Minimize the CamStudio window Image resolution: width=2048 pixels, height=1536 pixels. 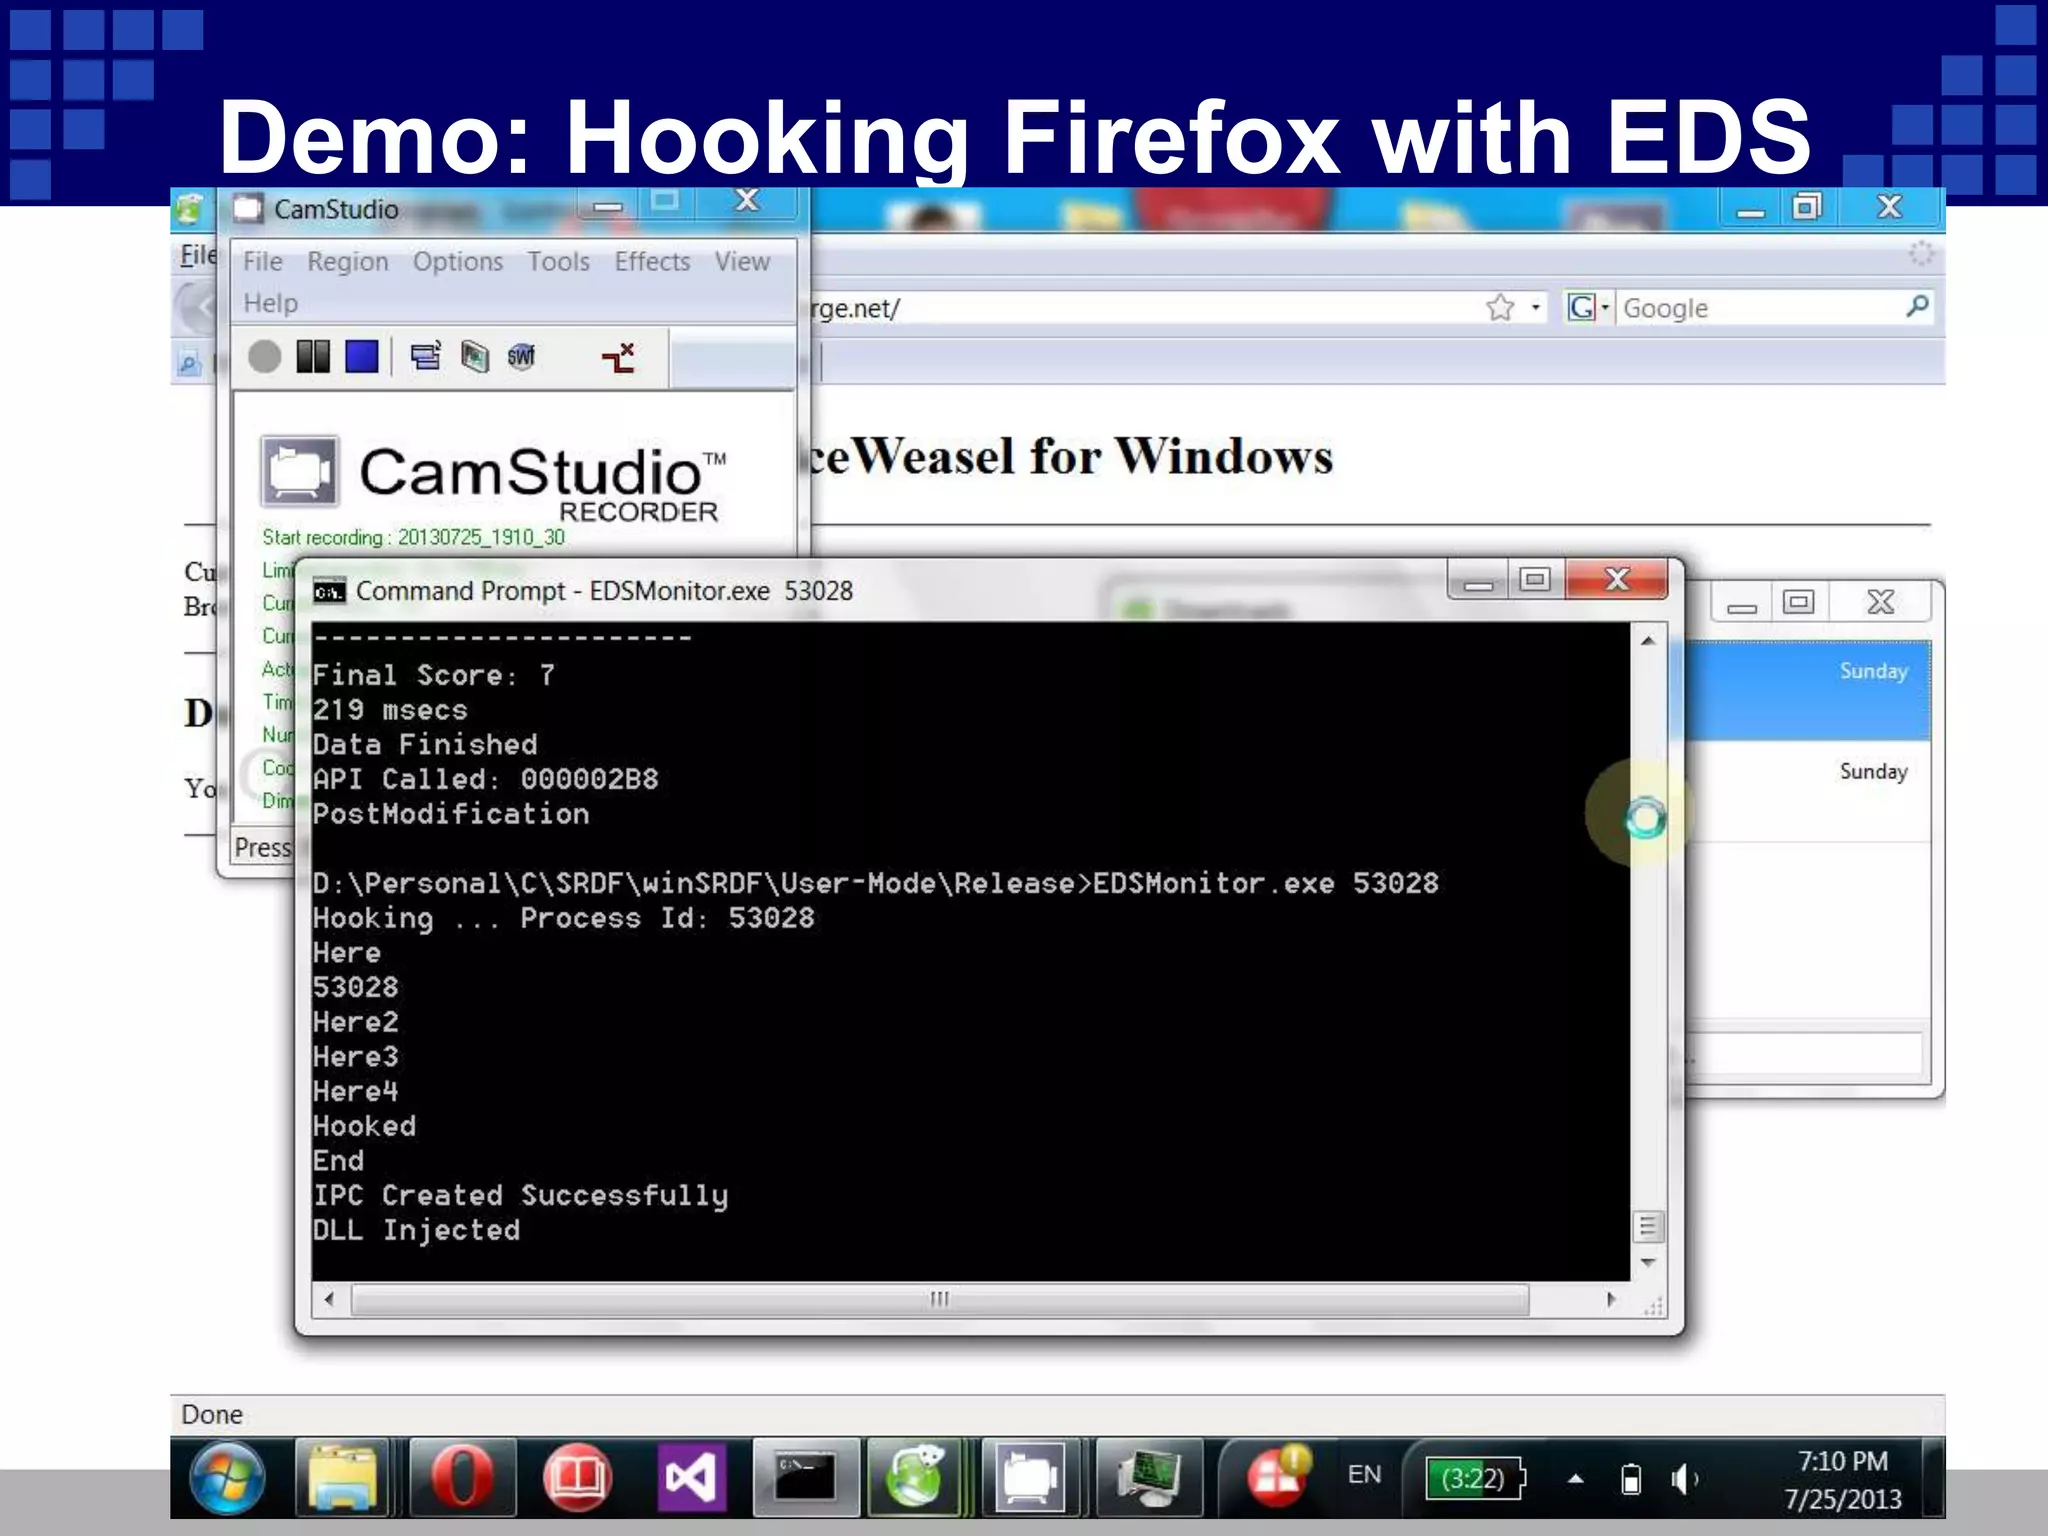coord(607,206)
